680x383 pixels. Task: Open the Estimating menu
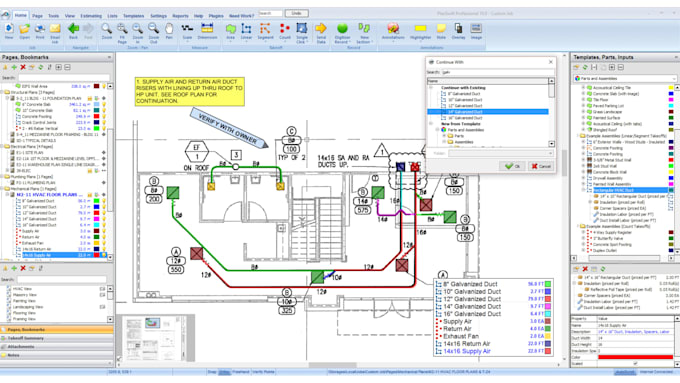tap(91, 16)
